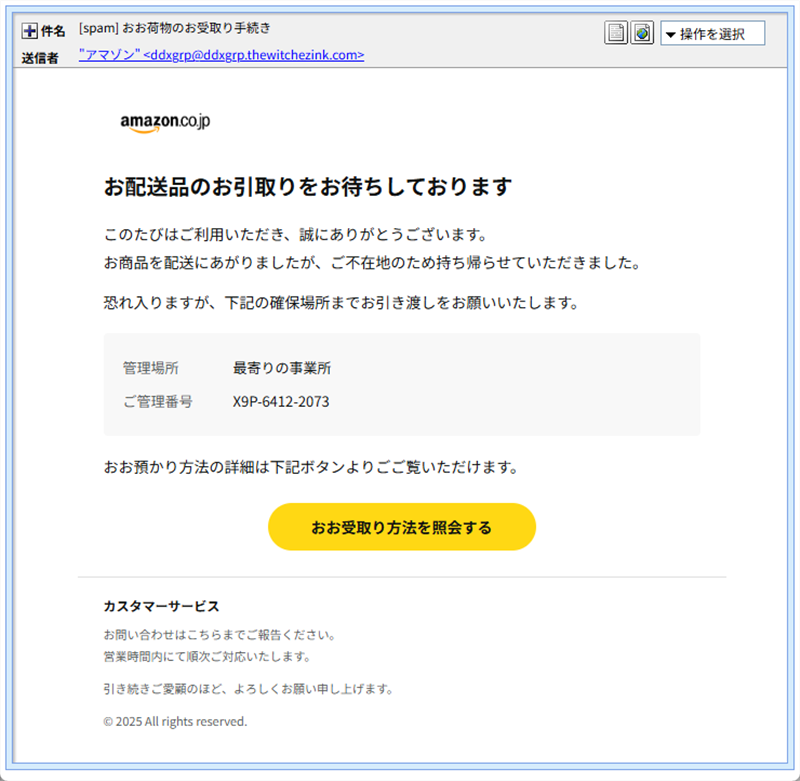Screen dimensions: 800x781
Task: Click the line starting 恐れ入りますが、下記の確保場所
Action: pyautogui.click(x=342, y=303)
